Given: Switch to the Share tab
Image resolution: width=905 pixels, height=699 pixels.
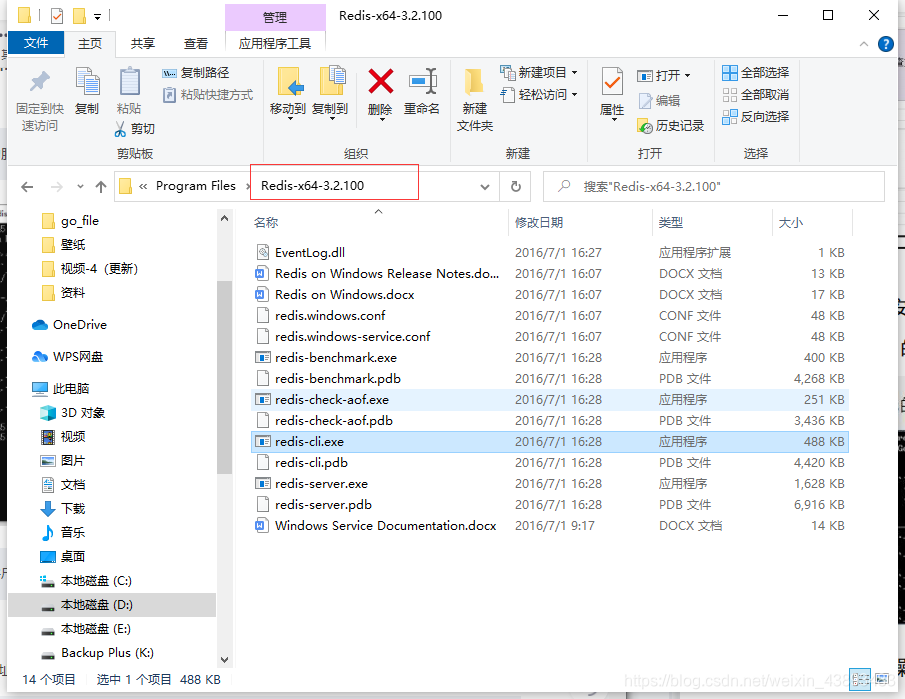Looking at the screenshot, I should point(143,43).
